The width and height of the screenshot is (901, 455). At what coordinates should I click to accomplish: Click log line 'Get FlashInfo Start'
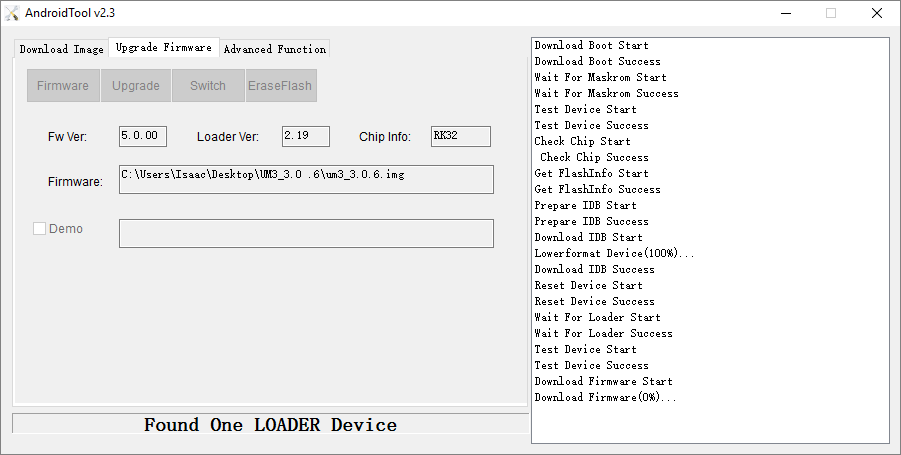pyautogui.click(x=591, y=173)
